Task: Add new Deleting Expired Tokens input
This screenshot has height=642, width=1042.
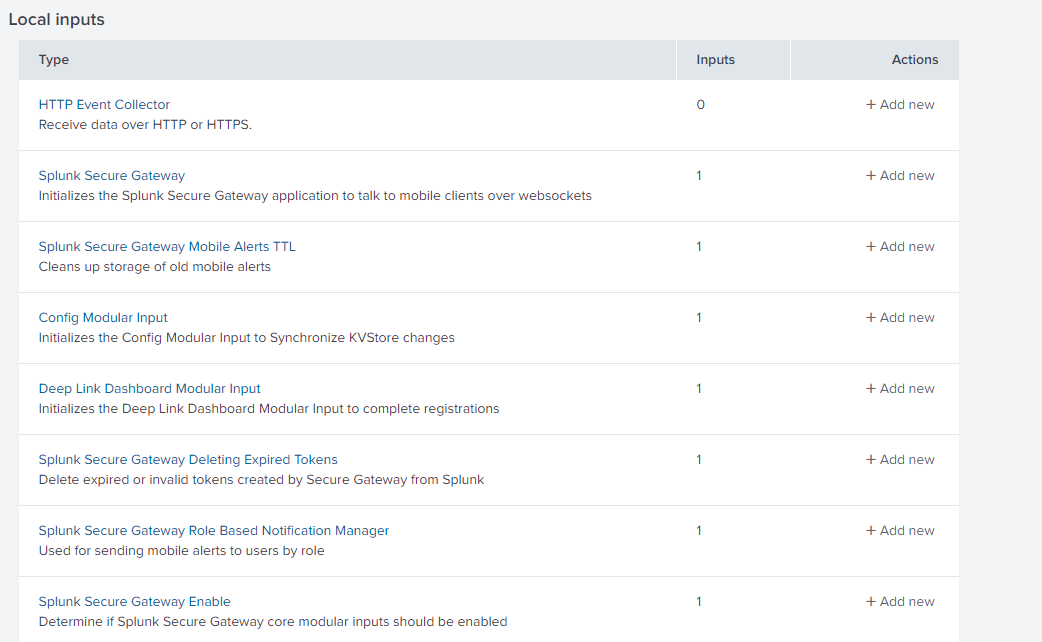Action: 900,459
